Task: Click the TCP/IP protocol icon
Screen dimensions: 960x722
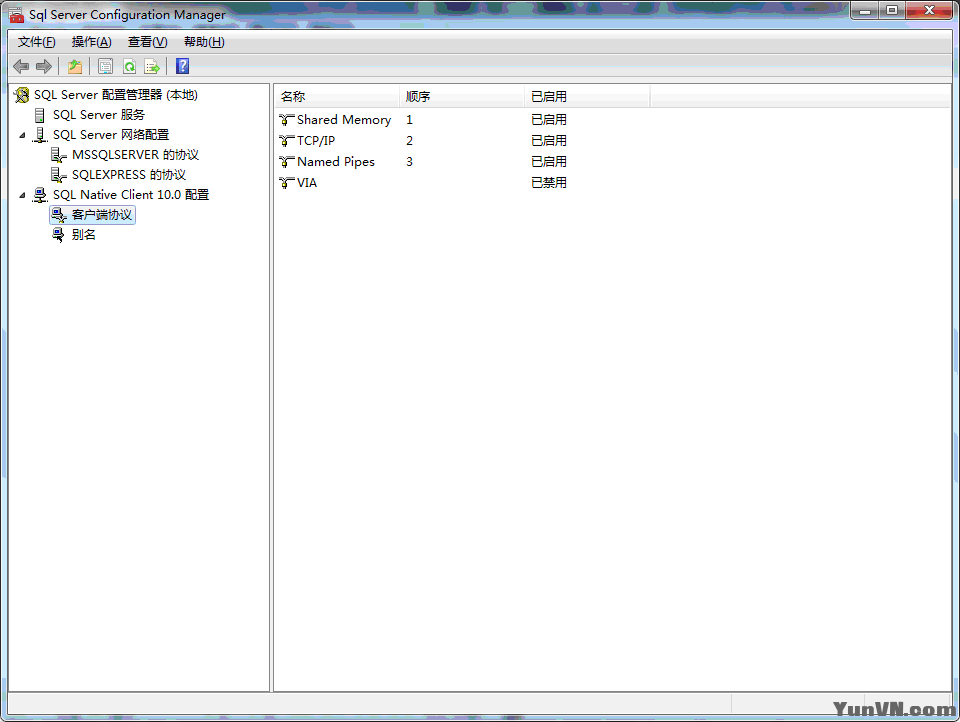Action: [x=287, y=141]
